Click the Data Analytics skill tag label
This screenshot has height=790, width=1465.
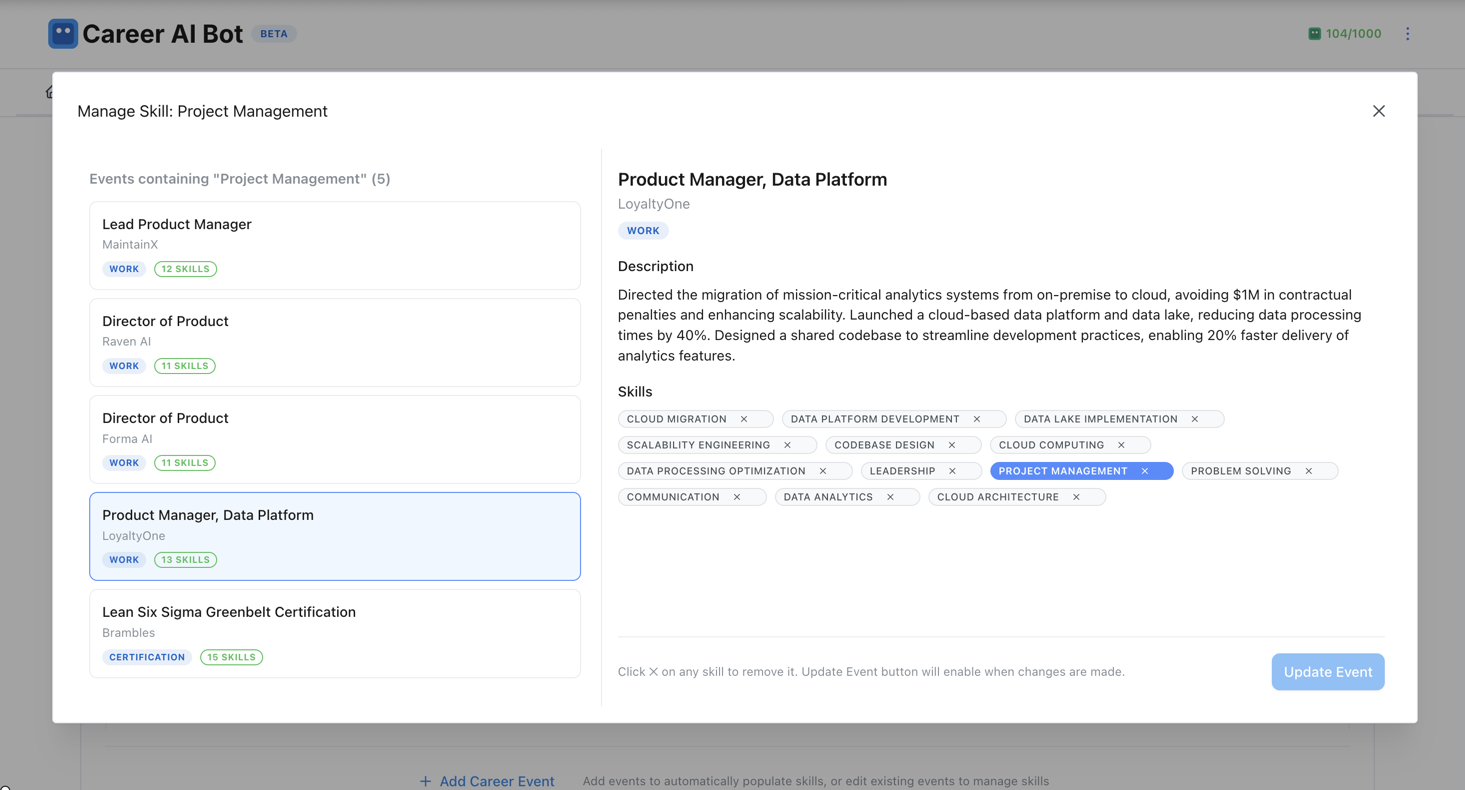tap(828, 497)
